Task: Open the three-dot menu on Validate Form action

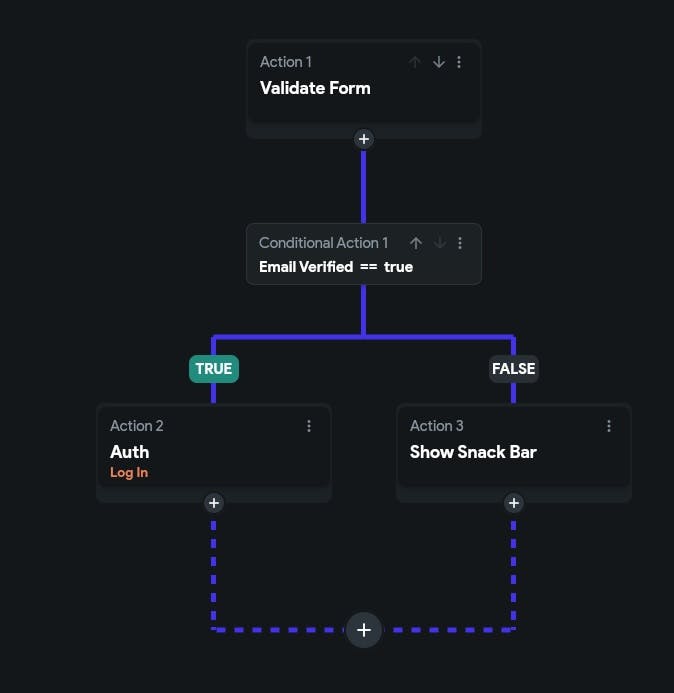Action: coord(459,62)
